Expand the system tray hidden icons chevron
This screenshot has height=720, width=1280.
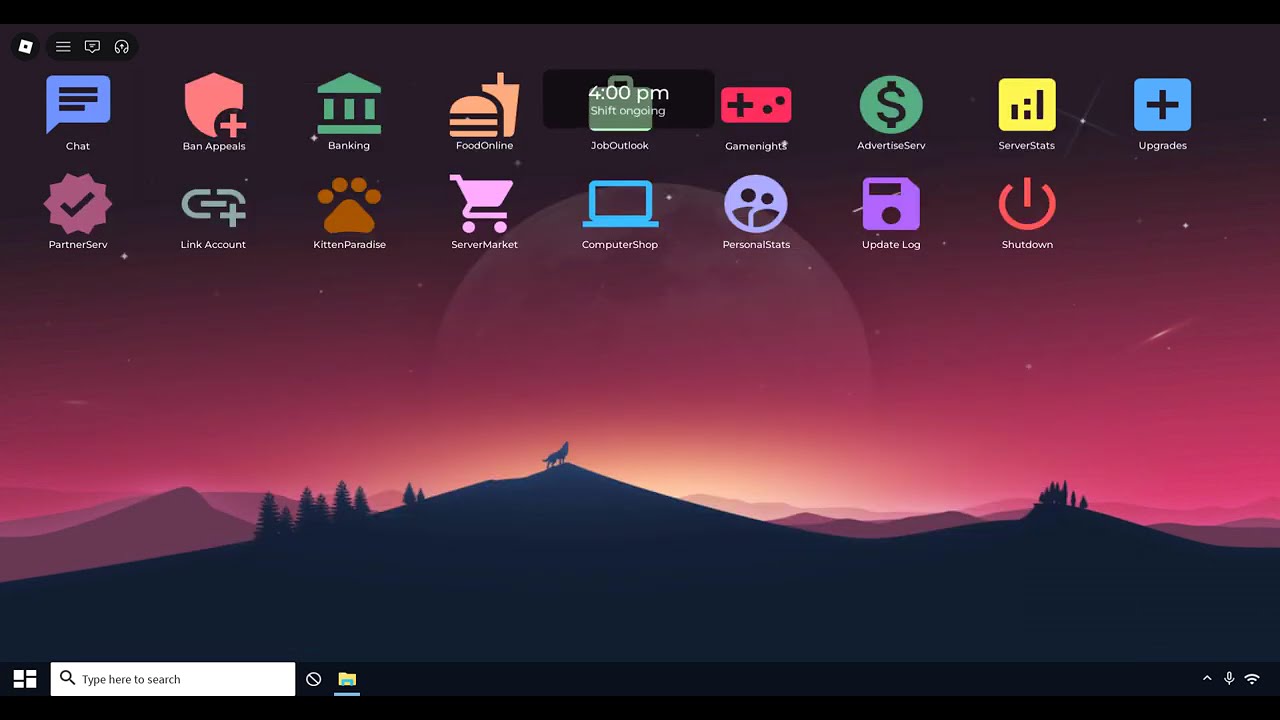[1207, 679]
